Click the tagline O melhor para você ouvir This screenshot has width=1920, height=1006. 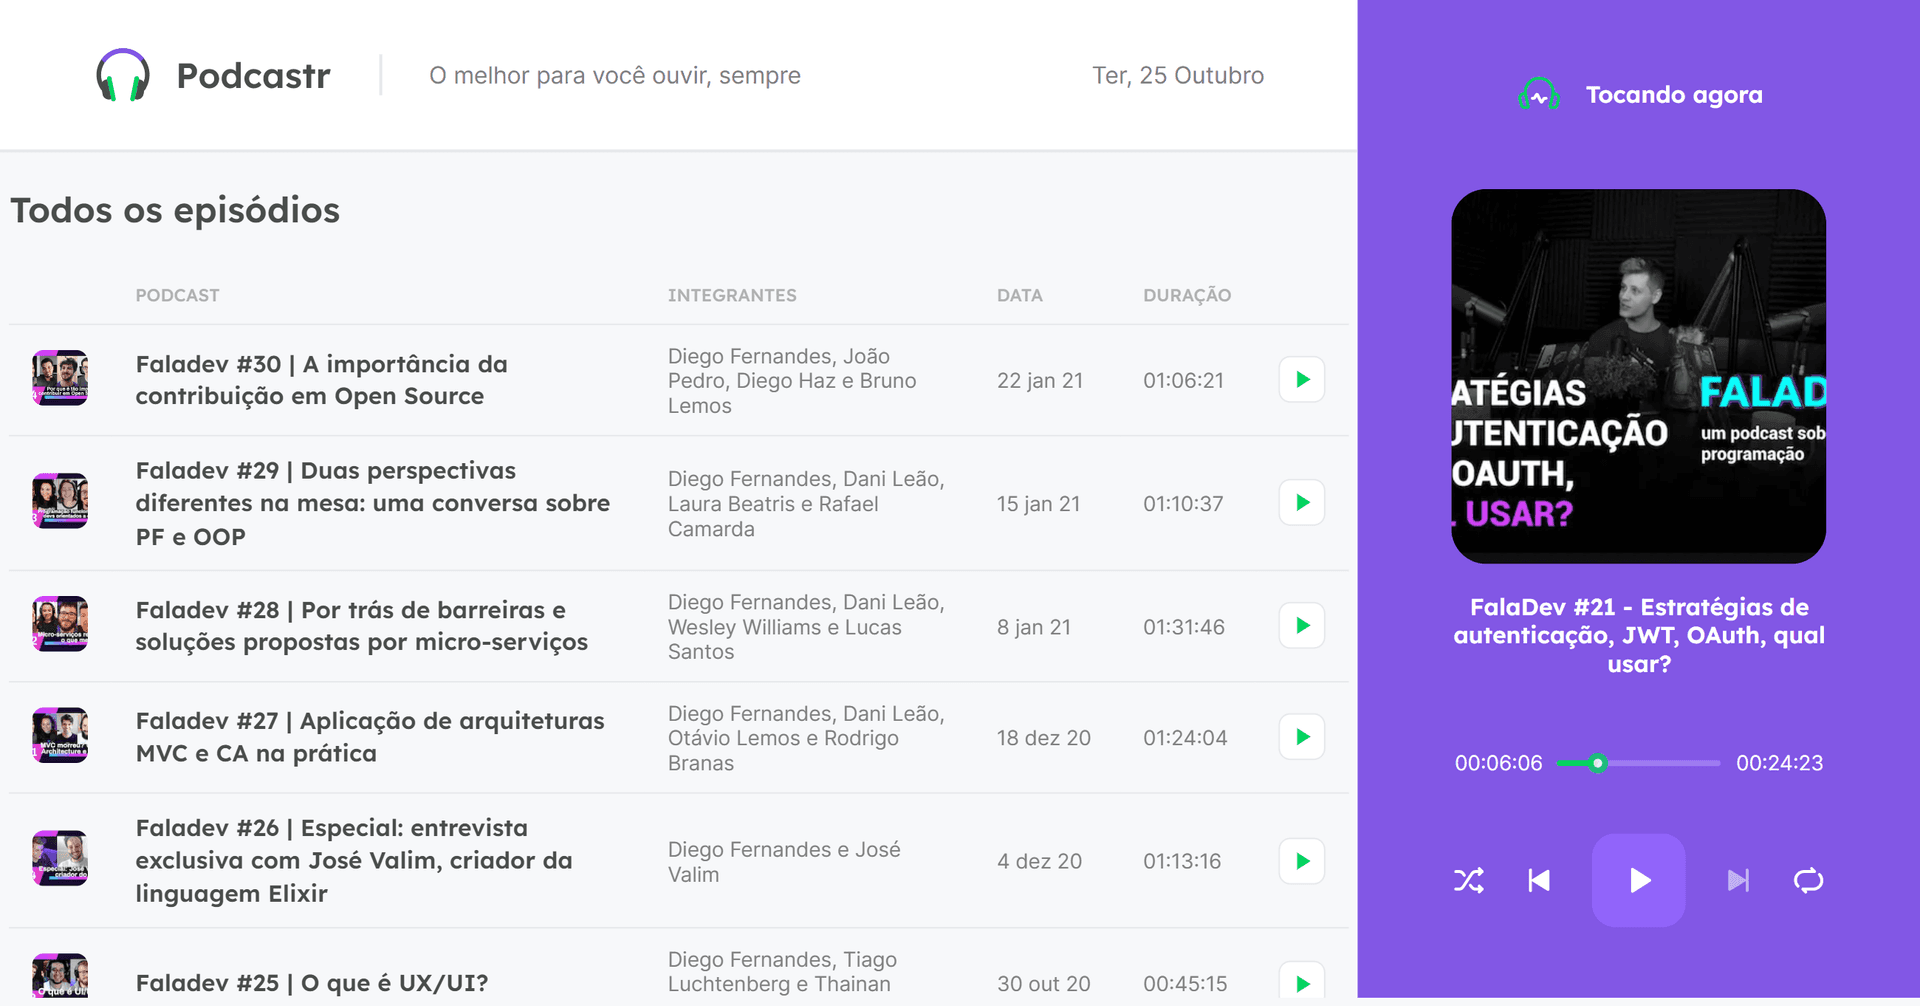click(615, 76)
